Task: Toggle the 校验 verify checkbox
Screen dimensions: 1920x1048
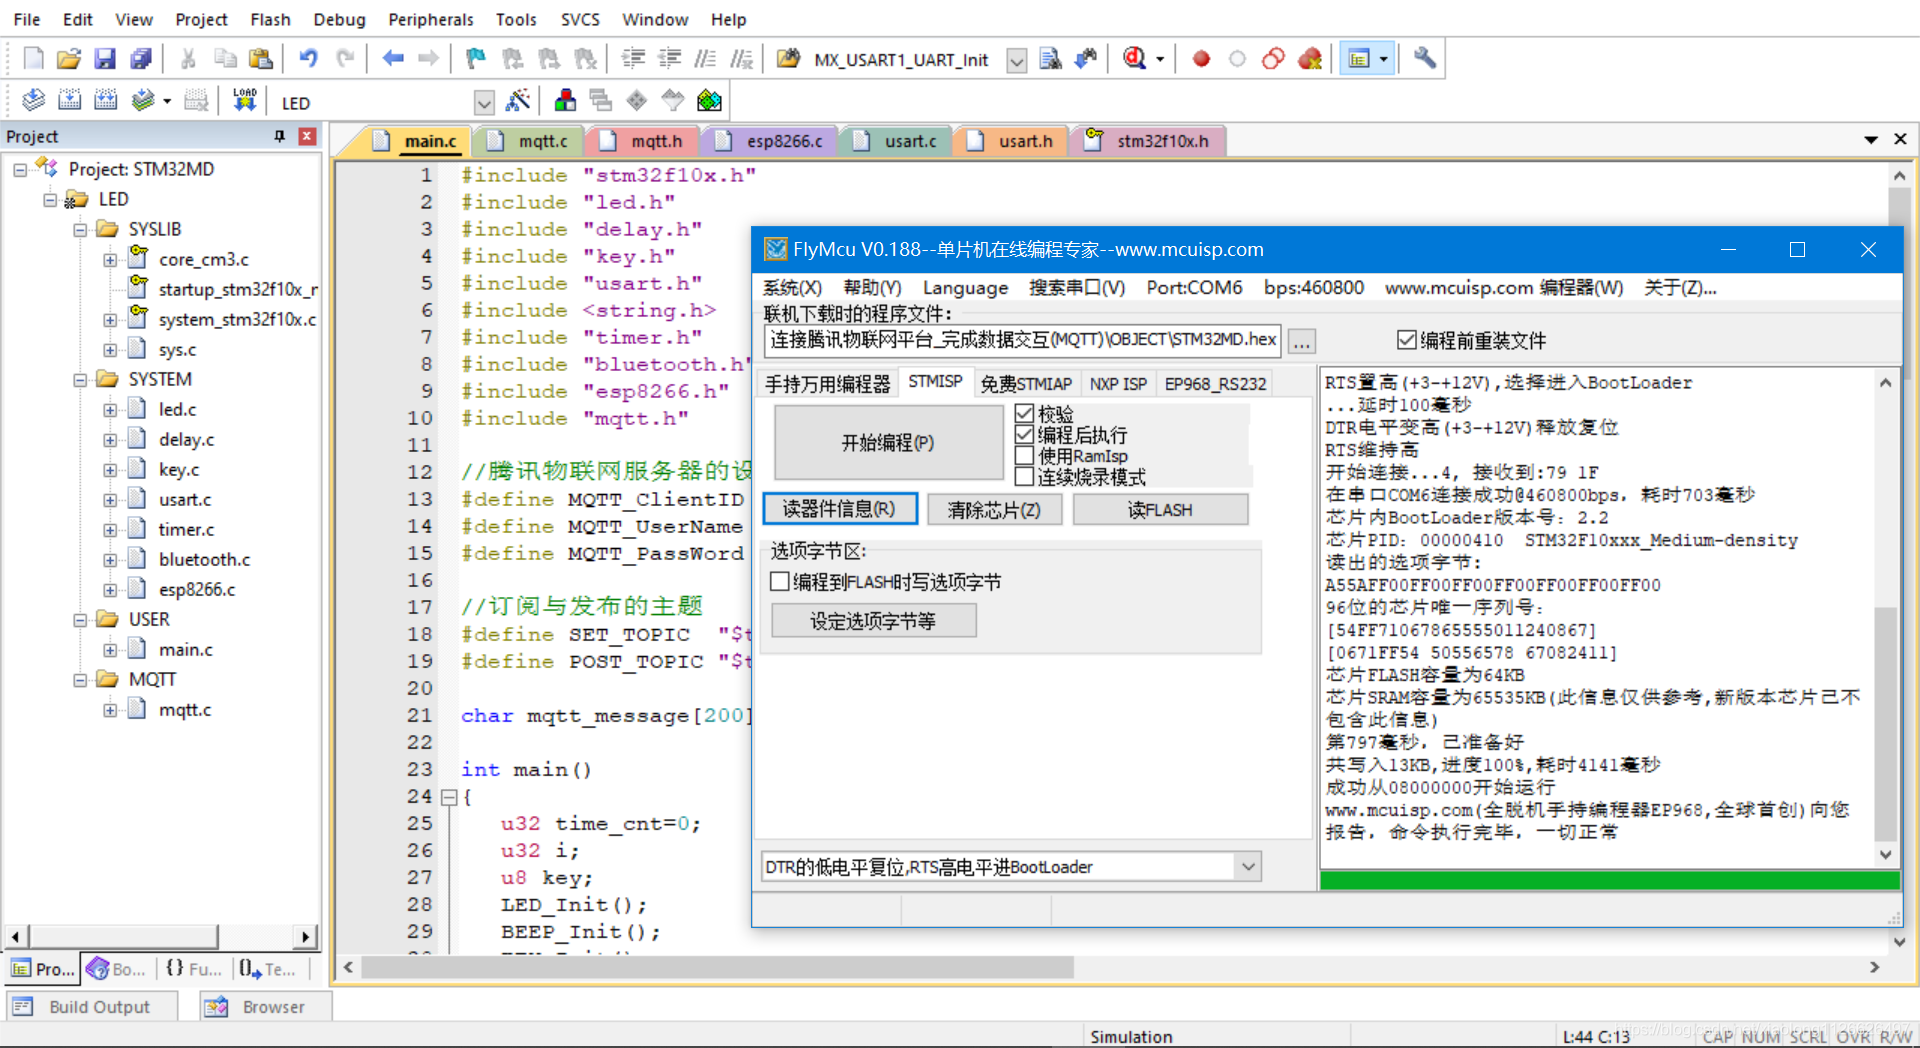Action: (1024, 413)
